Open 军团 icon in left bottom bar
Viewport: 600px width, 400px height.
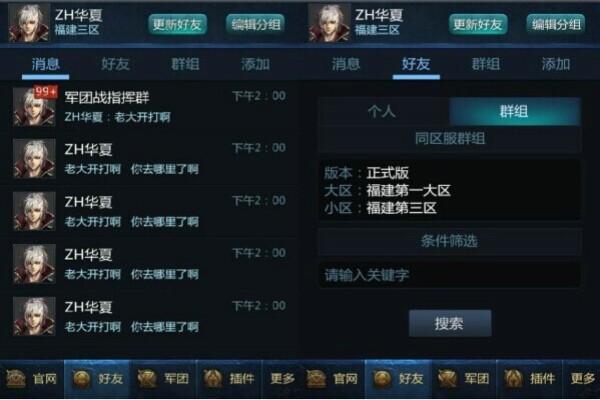[x=147, y=379]
